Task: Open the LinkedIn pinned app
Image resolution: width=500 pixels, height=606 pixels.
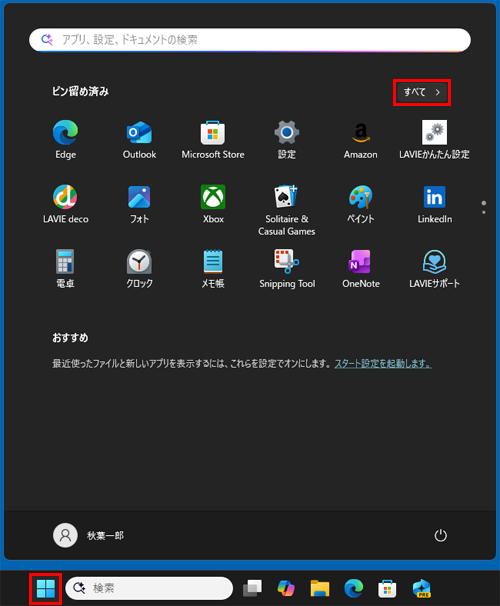Action: pyautogui.click(x=434, y=204)
